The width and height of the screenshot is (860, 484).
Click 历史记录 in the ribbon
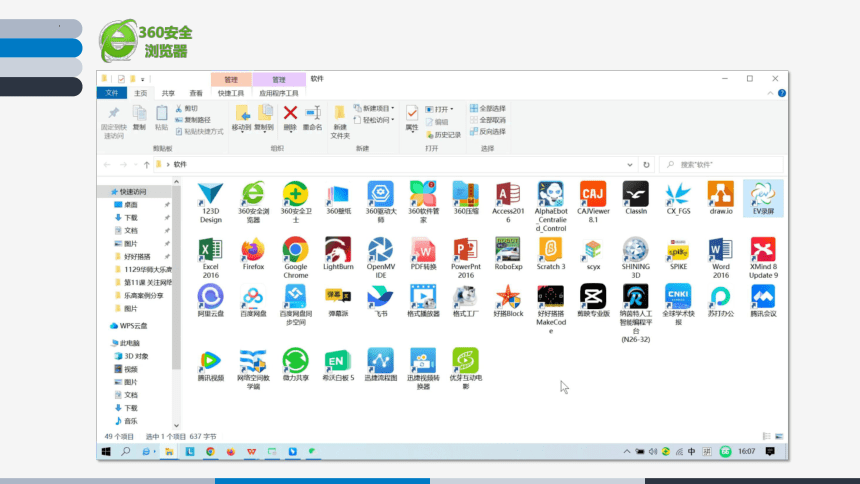point(443,134)
